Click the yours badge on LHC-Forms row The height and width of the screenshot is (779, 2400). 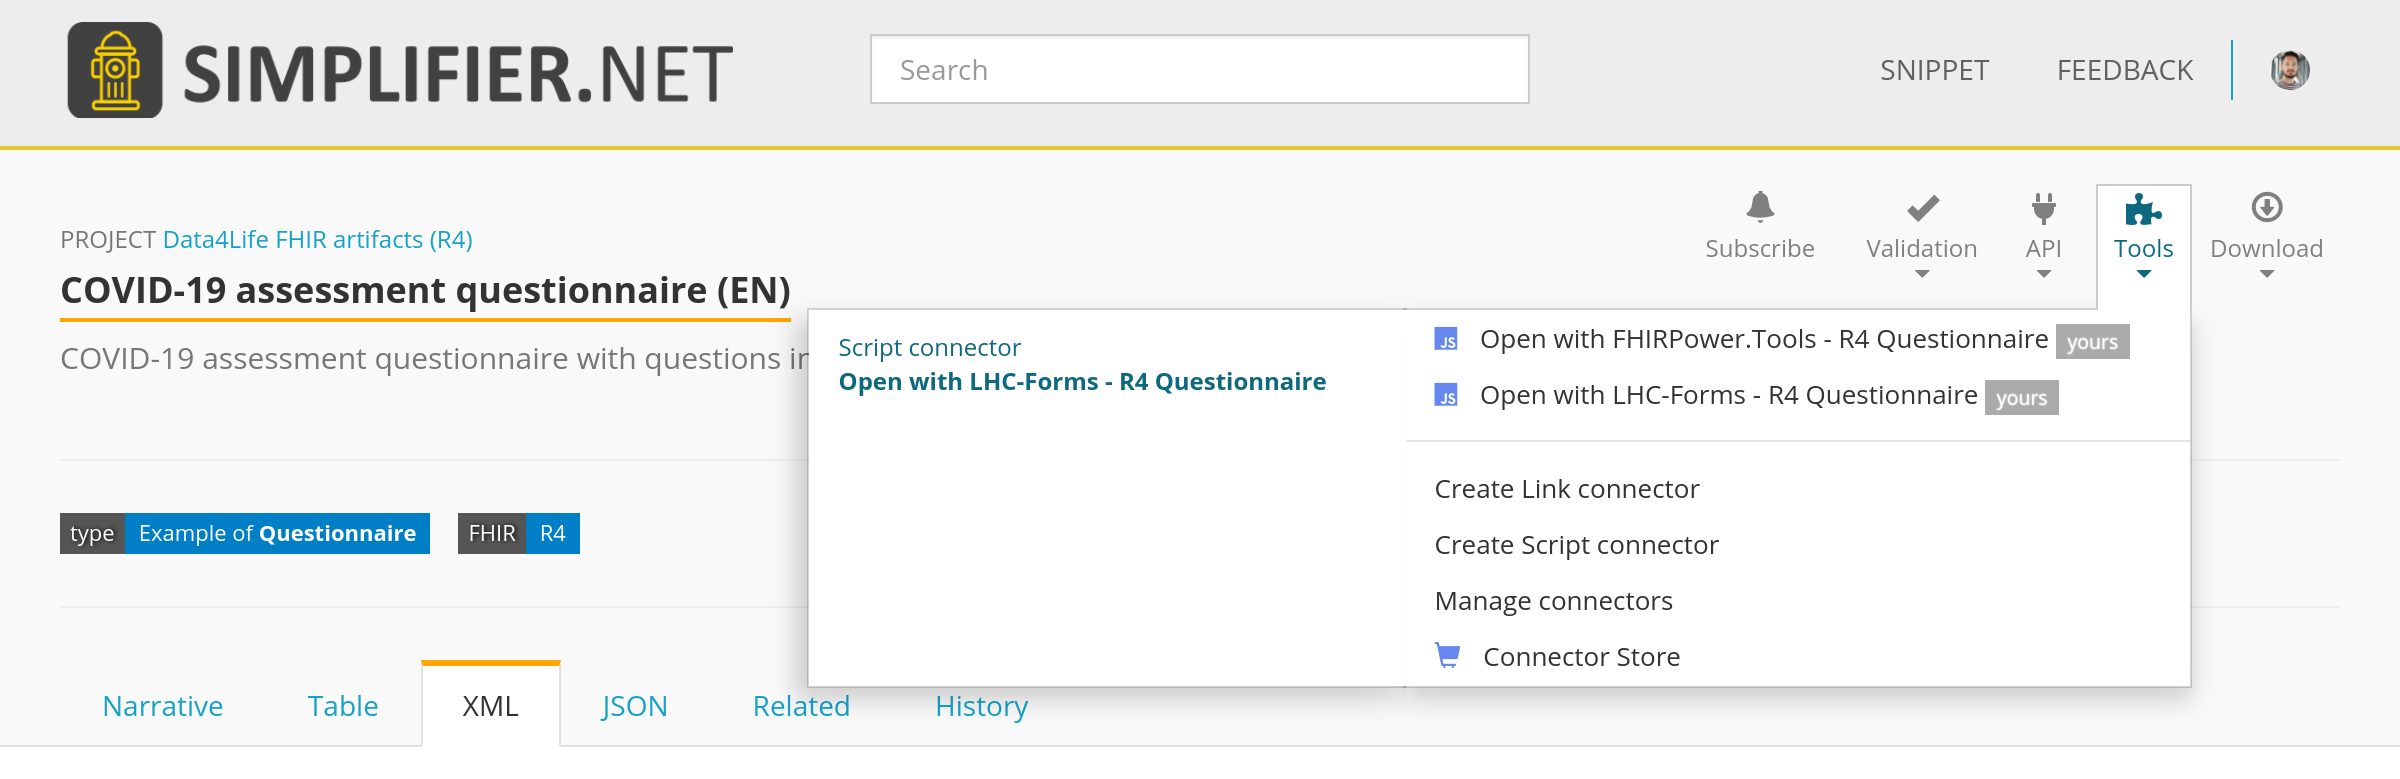2021,398
